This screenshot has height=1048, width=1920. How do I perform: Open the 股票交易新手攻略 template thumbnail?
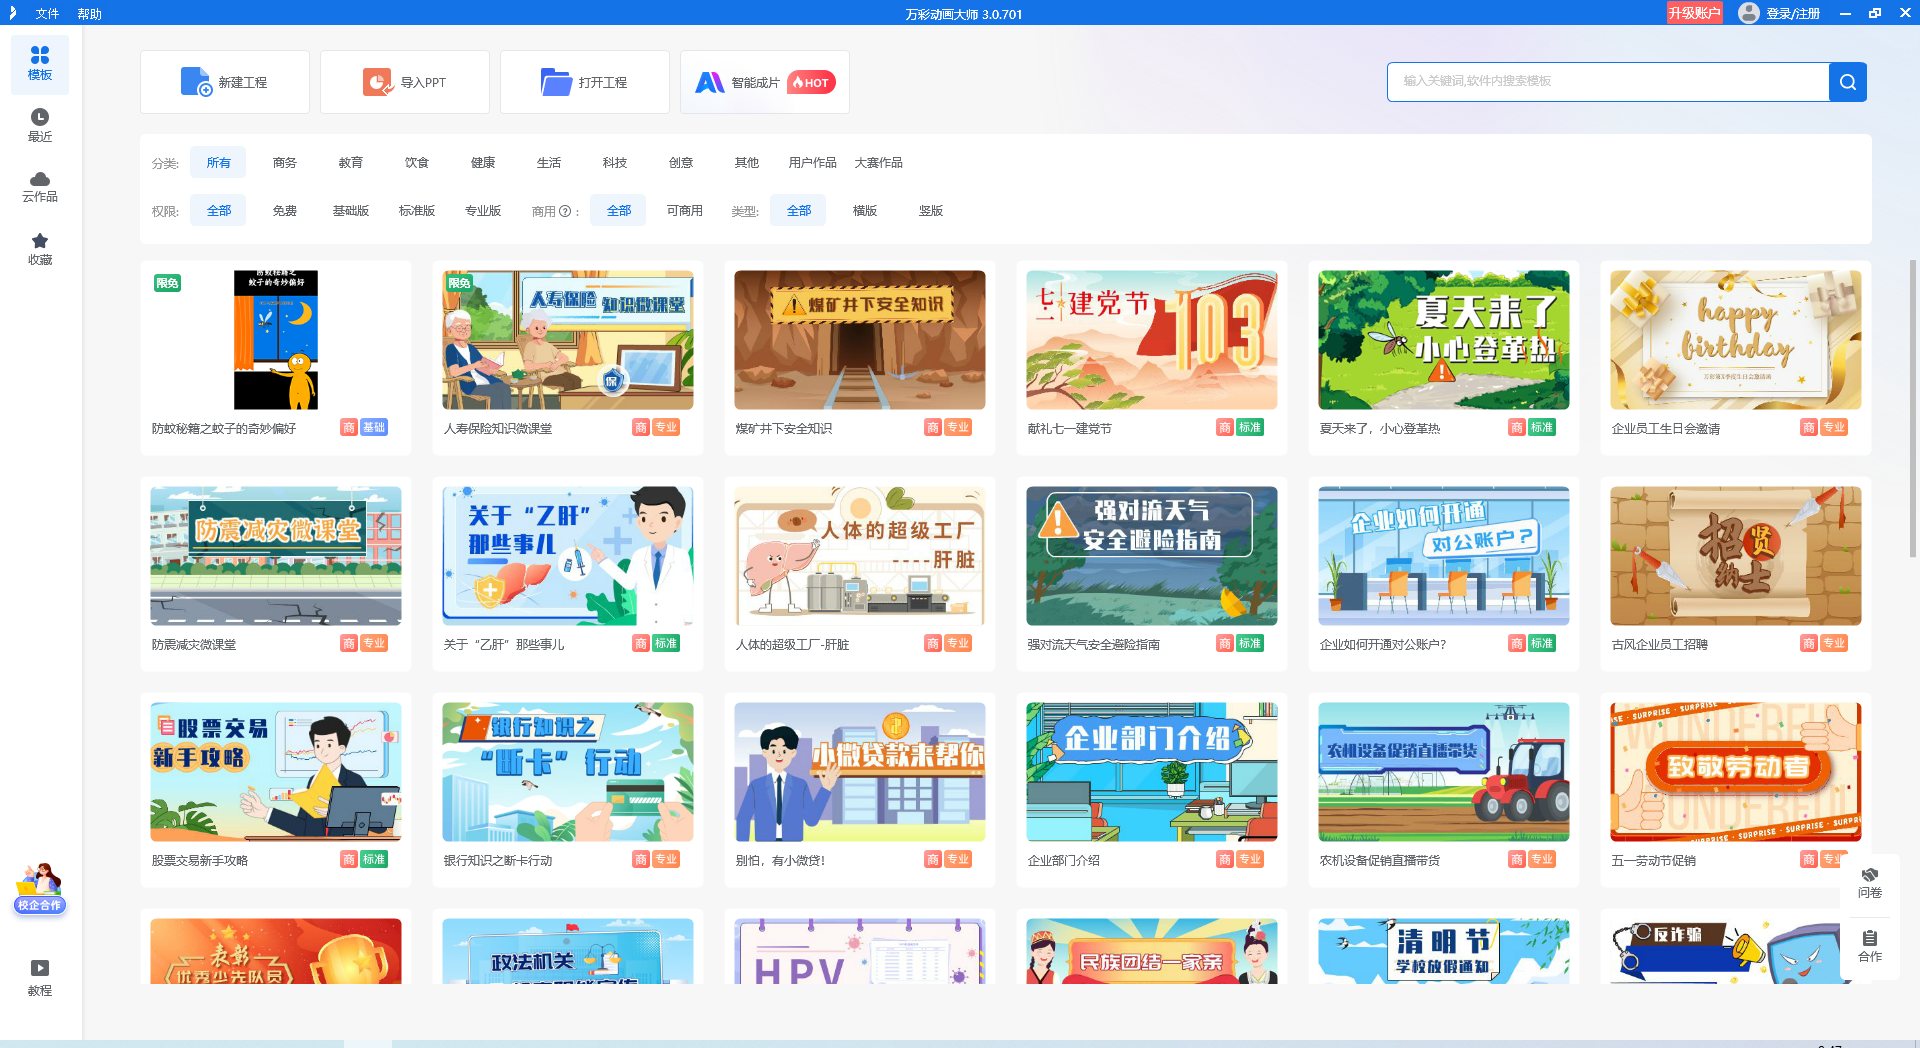276,772
